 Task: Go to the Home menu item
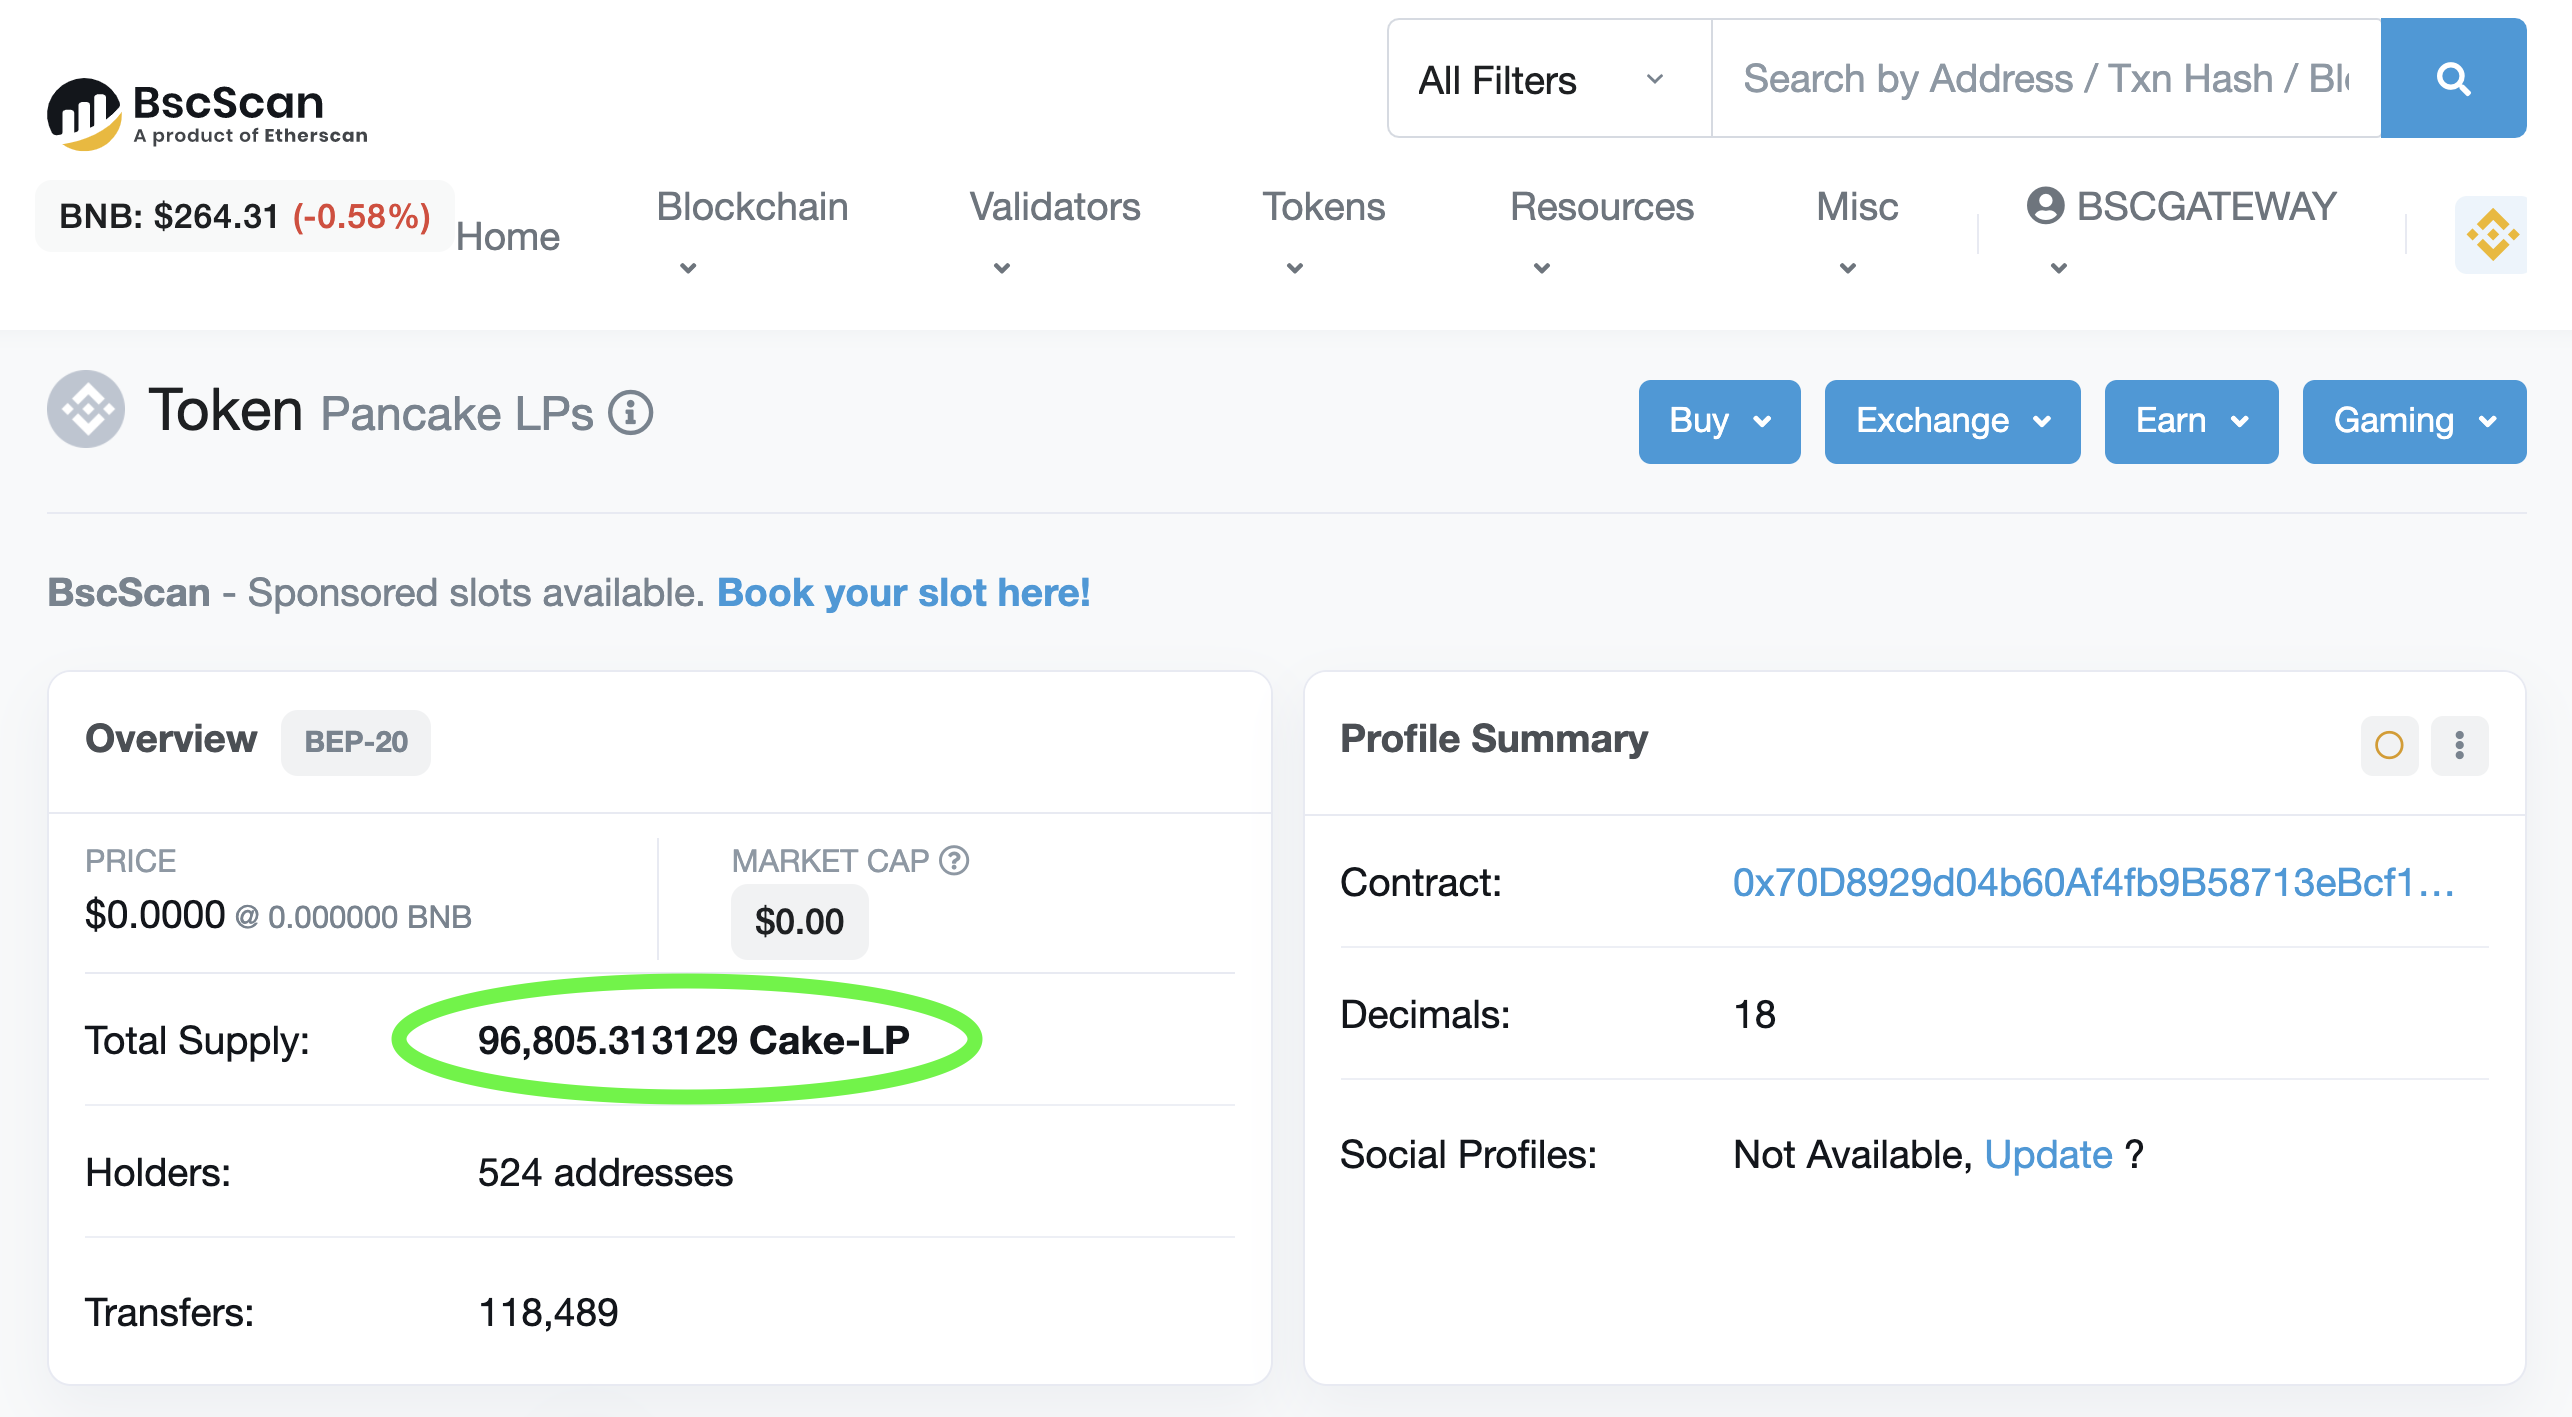[508, 237]
